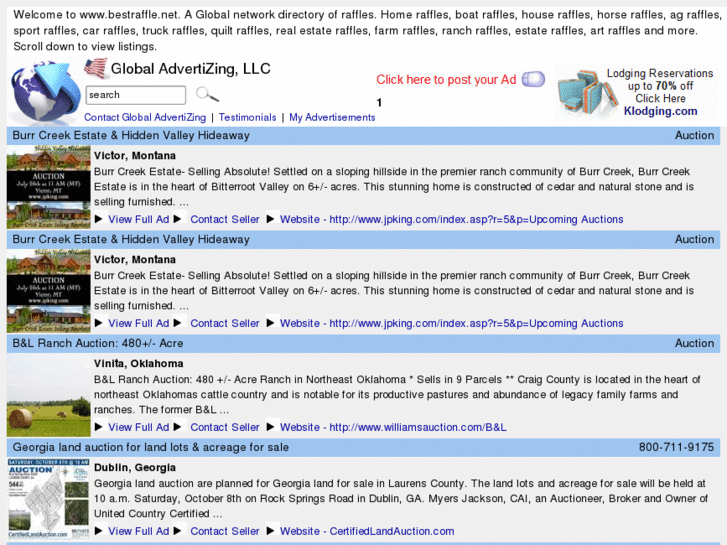Click 'Click here to post your Ad'
The height and width of the screenshot is (545, 727).
tap(446, 80)
